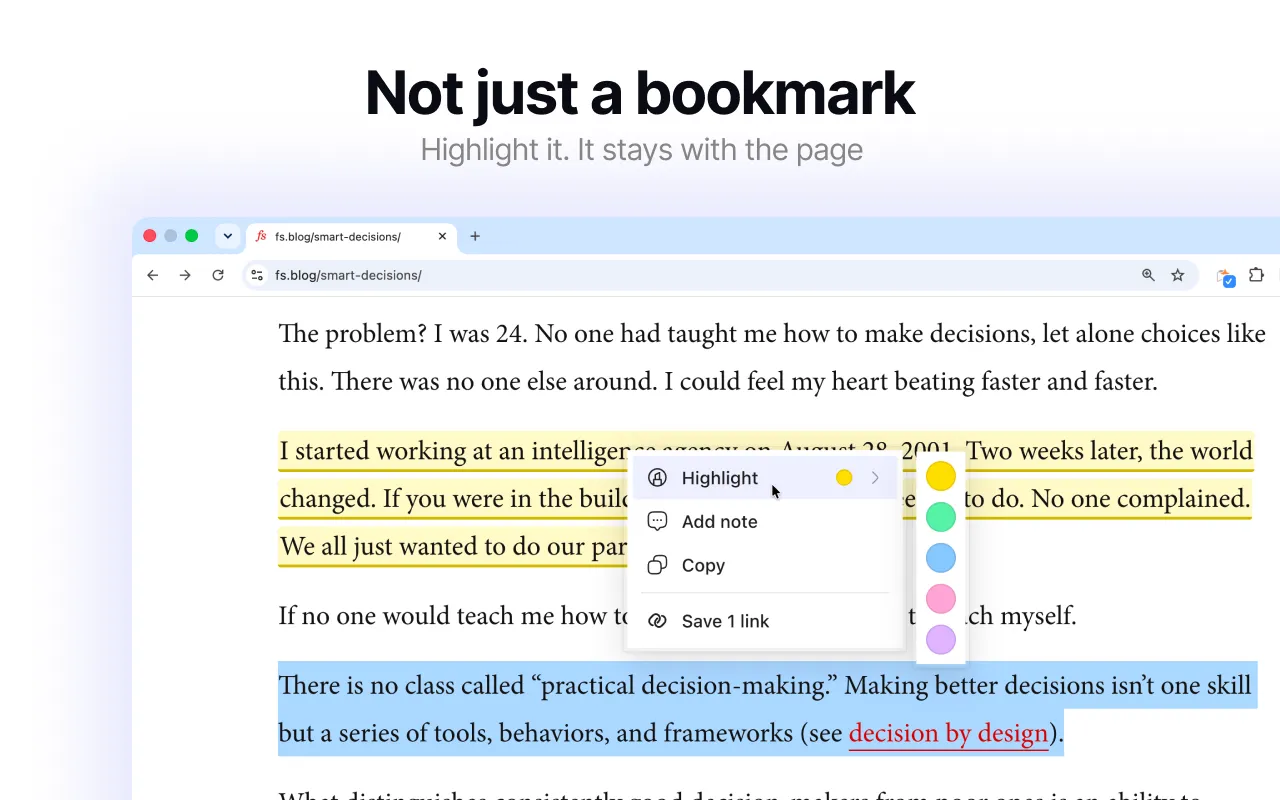This screenshot has width=1280, height=800.
Task: Click the speech bubble icon beside Add note
Action: [x=657, y=521]
